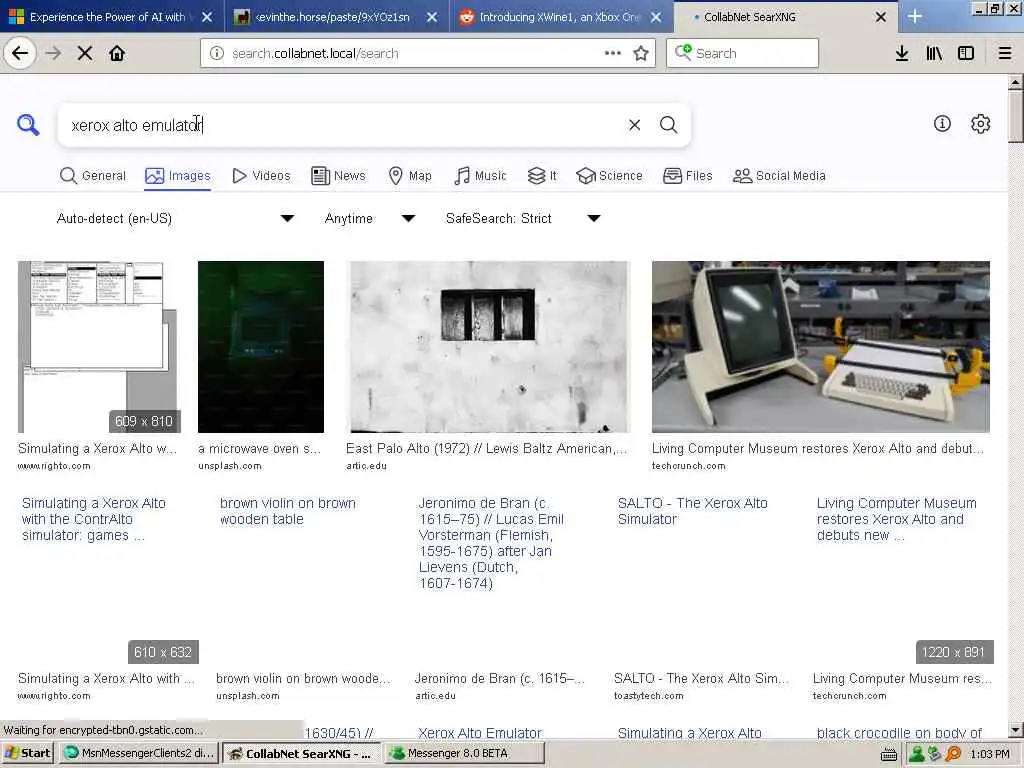1024x768 pixels.
Task: Bookmark this page with the star icon
Action: pyautogui.click(x=641, y=54)
